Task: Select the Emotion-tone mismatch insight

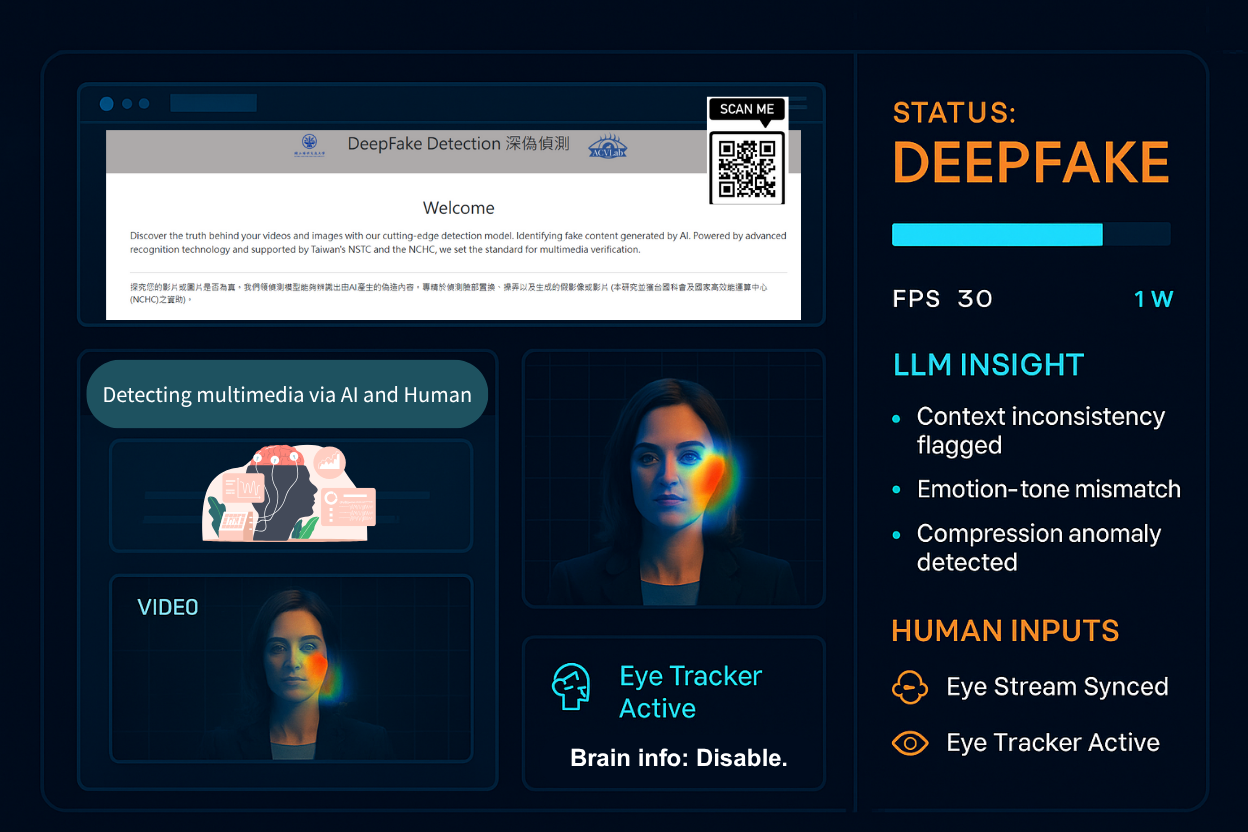Action: click(1048, 489)
